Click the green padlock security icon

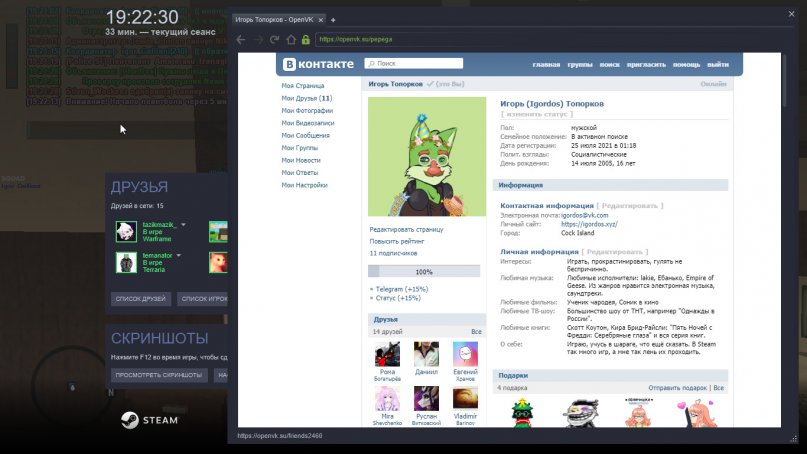click(x=306, y=40)
